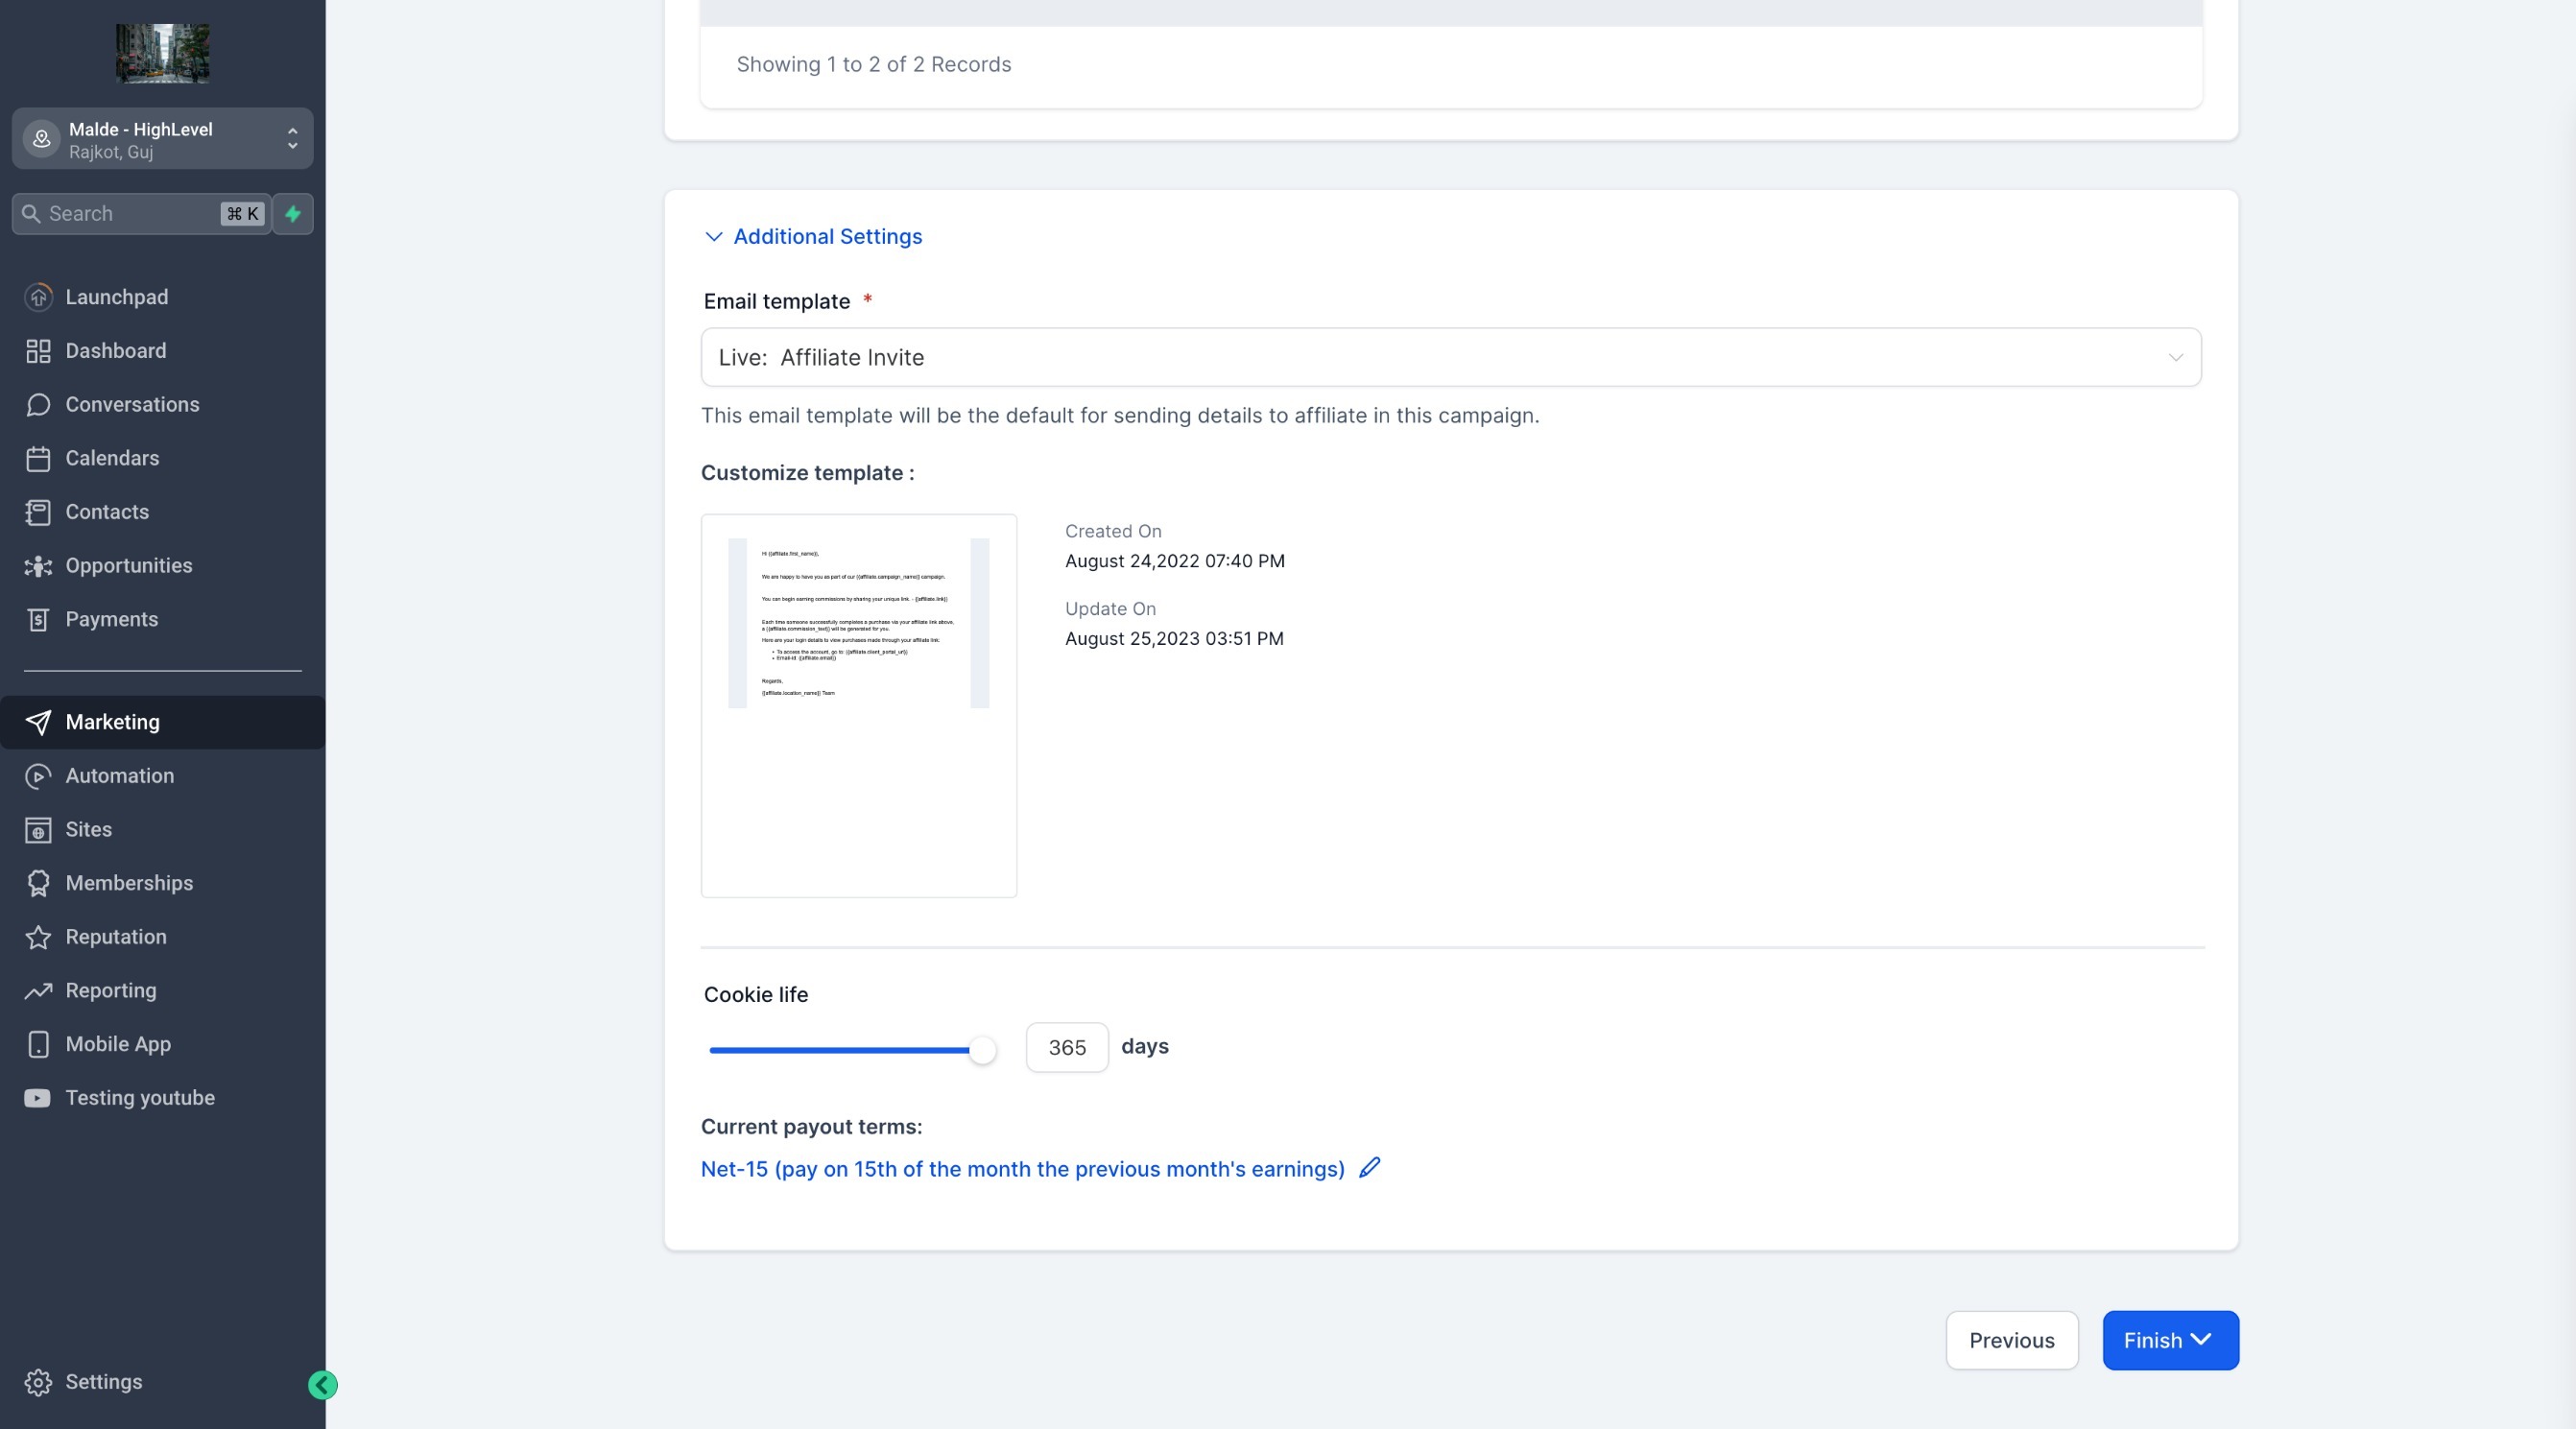2576x1429 pixels.
Task: Click the pencil icon beside payout terms
Action: coord(1370,1167)
